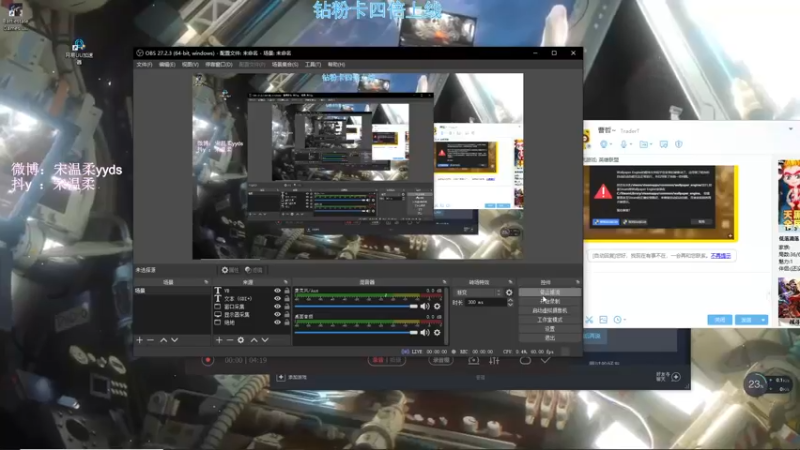800x450 pixels.
Task: Toggle visibility of 文本 (GDI+) source
Action: pos(278,298)
